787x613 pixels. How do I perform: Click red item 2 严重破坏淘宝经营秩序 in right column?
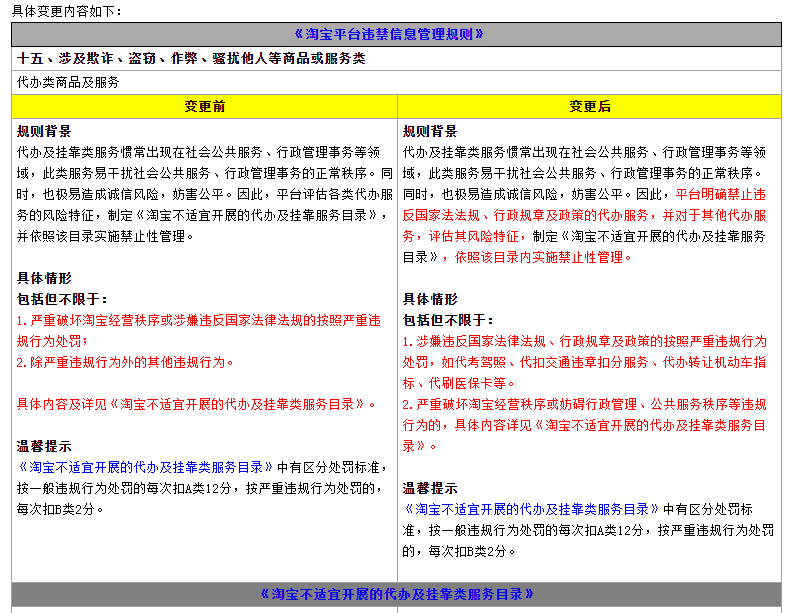point(584,425)
